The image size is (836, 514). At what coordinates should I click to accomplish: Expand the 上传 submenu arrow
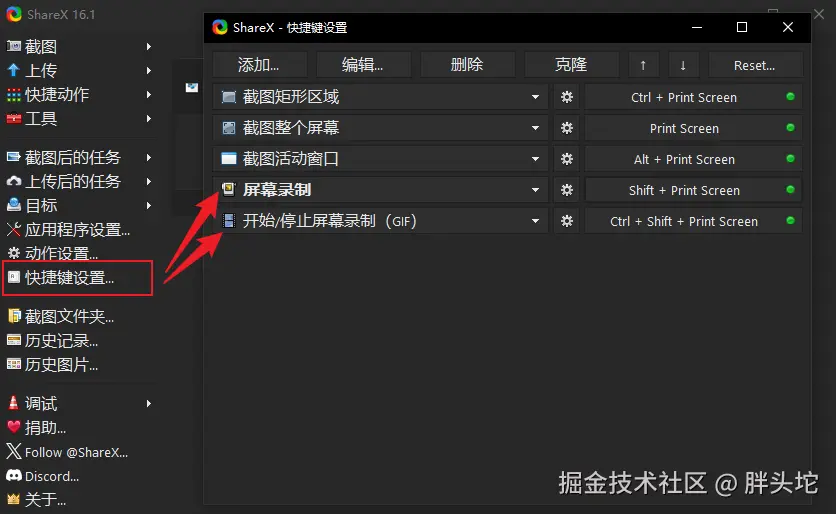pyautogui.click(x=149, y=70)
